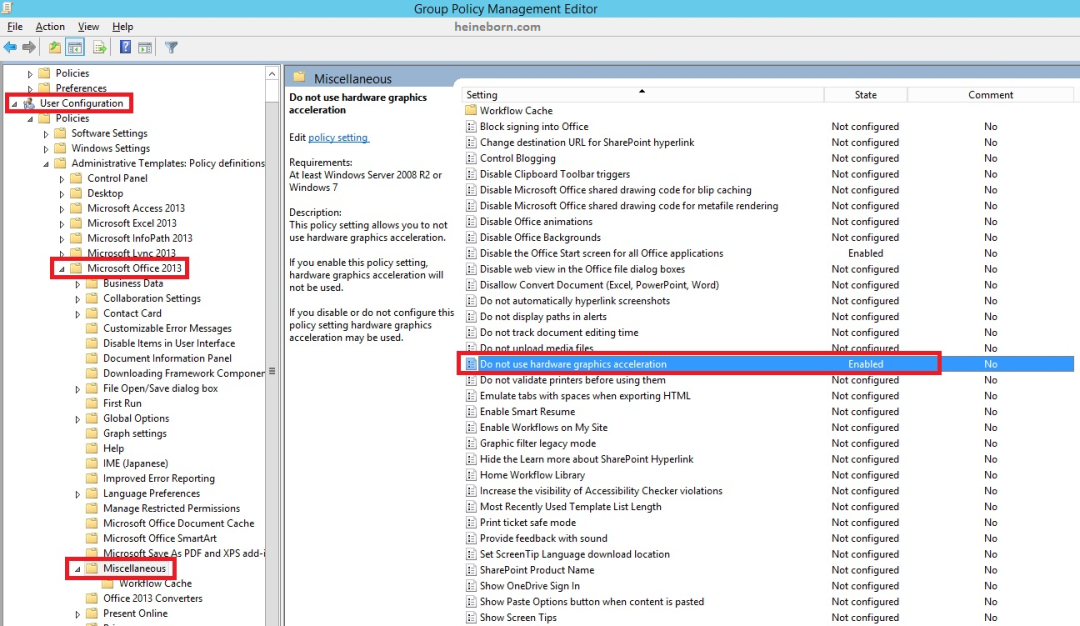This screenshot has width=1080, height=626.
Task: Go back using the blue Back arrow
Action: pos(10,48)
